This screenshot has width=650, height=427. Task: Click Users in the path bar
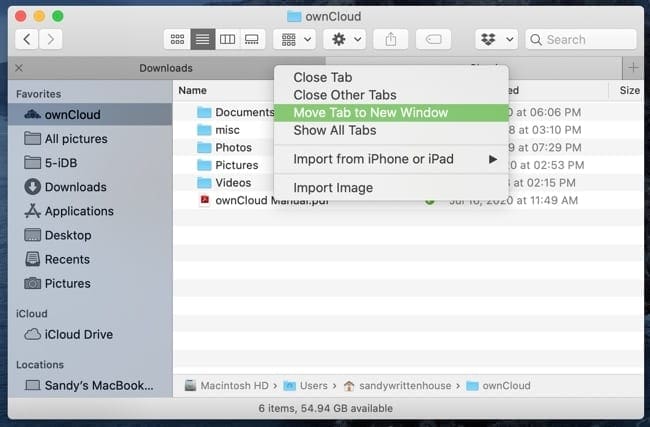point(306,386)
